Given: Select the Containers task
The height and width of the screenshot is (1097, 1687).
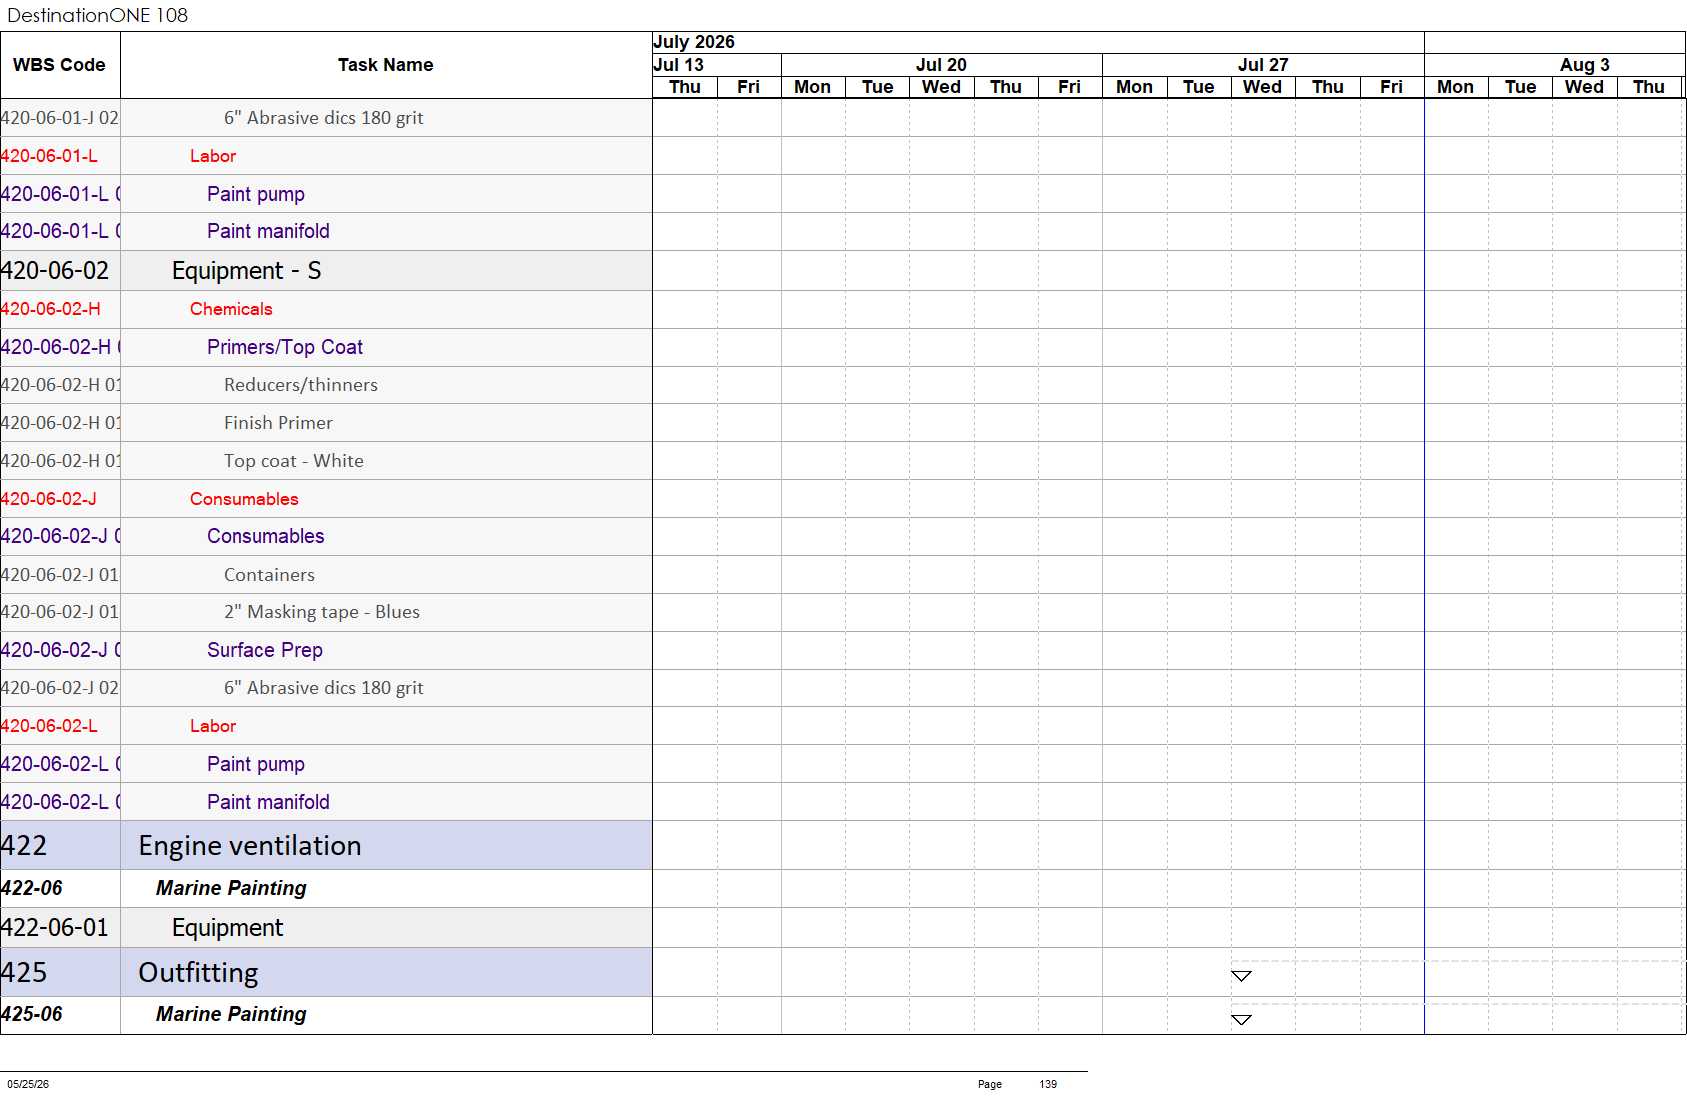Looking at the screenshot, I should click(269, 575).
